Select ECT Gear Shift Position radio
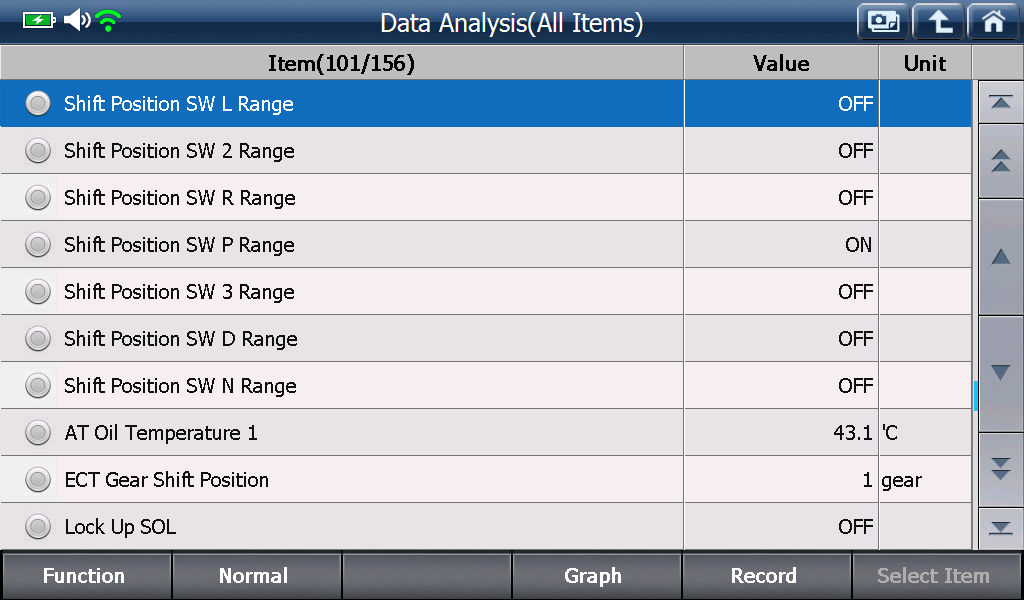 [x=38, y=479]
